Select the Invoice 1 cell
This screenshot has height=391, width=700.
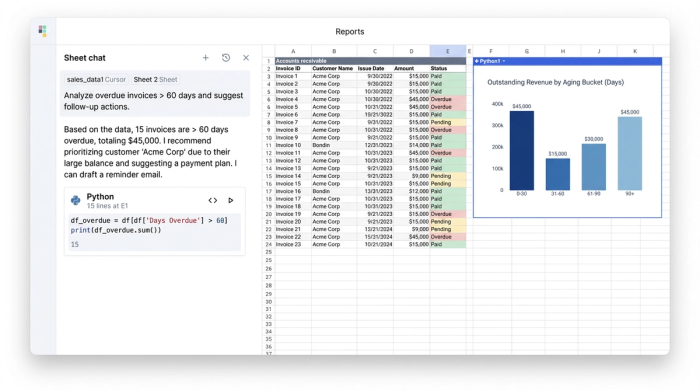[x=293, y=76]
